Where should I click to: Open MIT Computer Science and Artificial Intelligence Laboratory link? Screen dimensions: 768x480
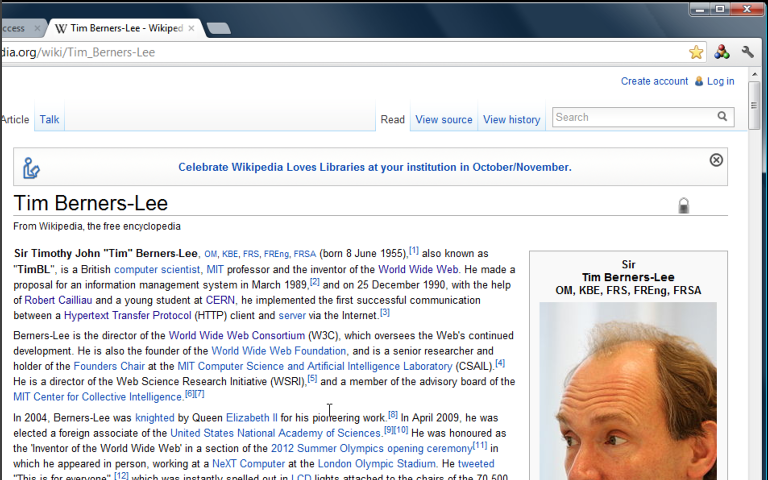coord(314,366)
